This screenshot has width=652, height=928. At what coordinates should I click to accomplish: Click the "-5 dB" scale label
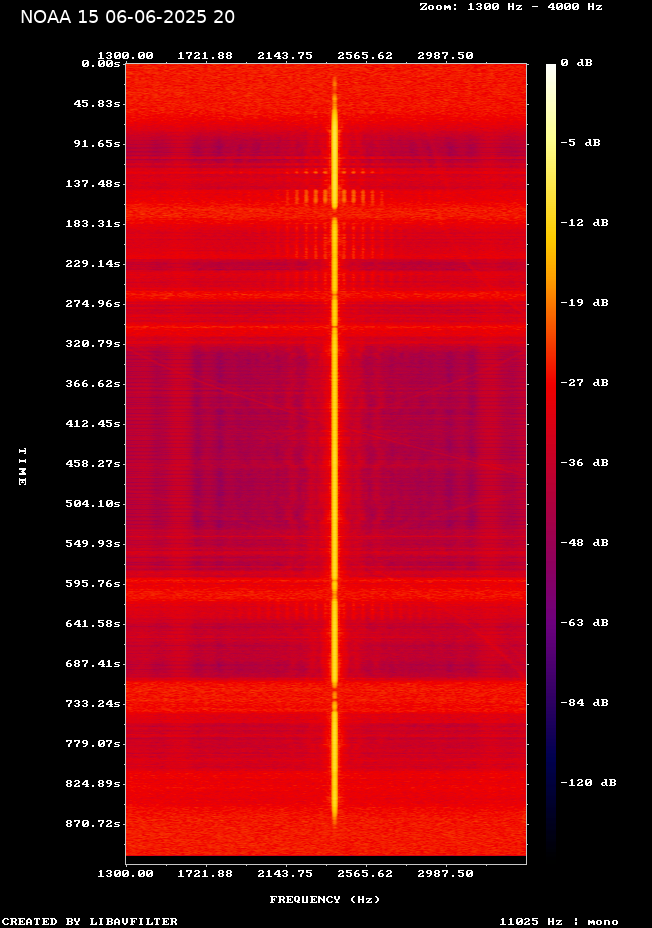pyautogui.click(x=580, y=143)
